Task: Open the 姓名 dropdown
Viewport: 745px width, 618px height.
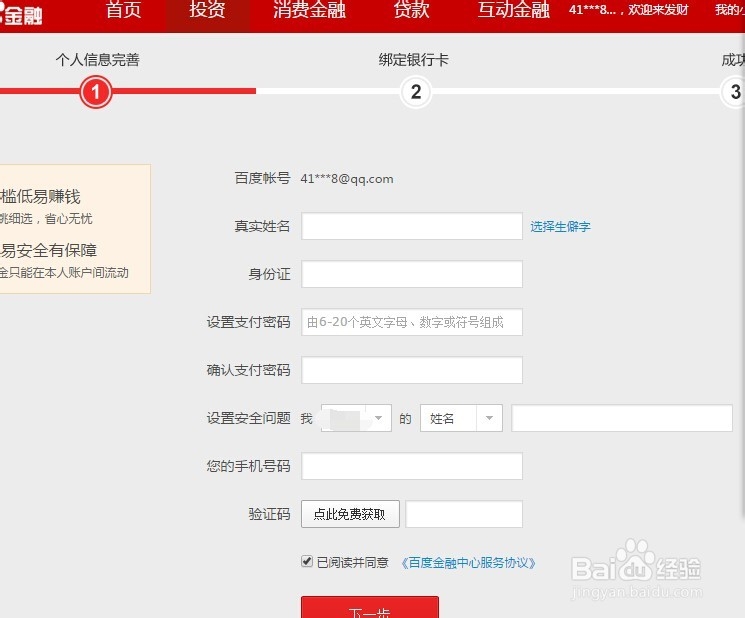Action: [461, 418]
